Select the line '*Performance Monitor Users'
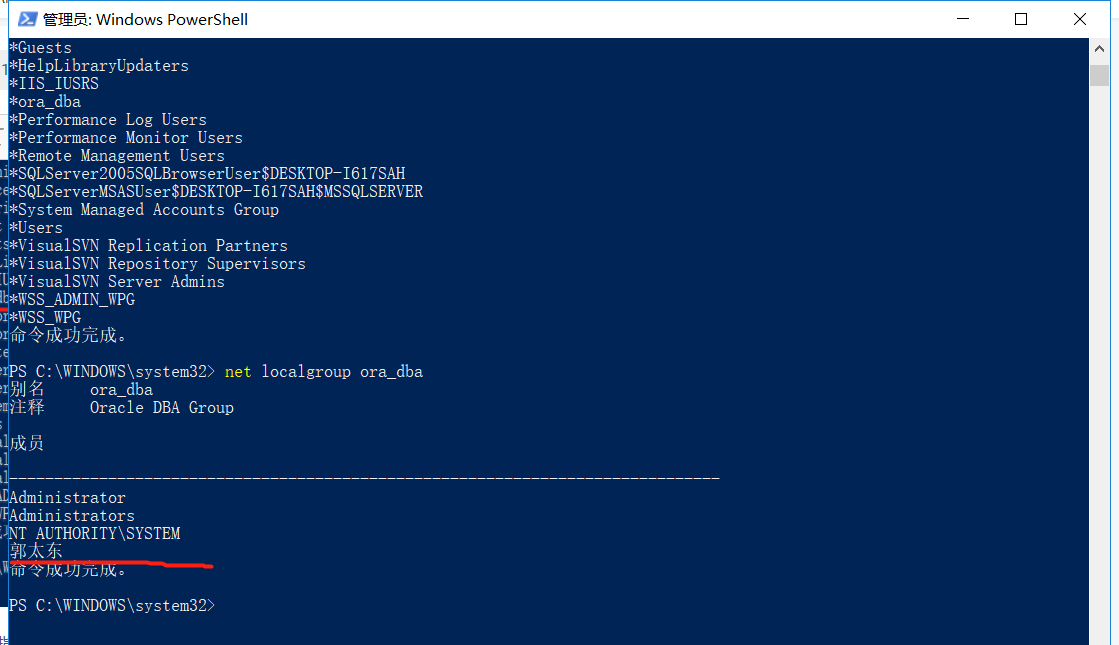 (127, 137)
